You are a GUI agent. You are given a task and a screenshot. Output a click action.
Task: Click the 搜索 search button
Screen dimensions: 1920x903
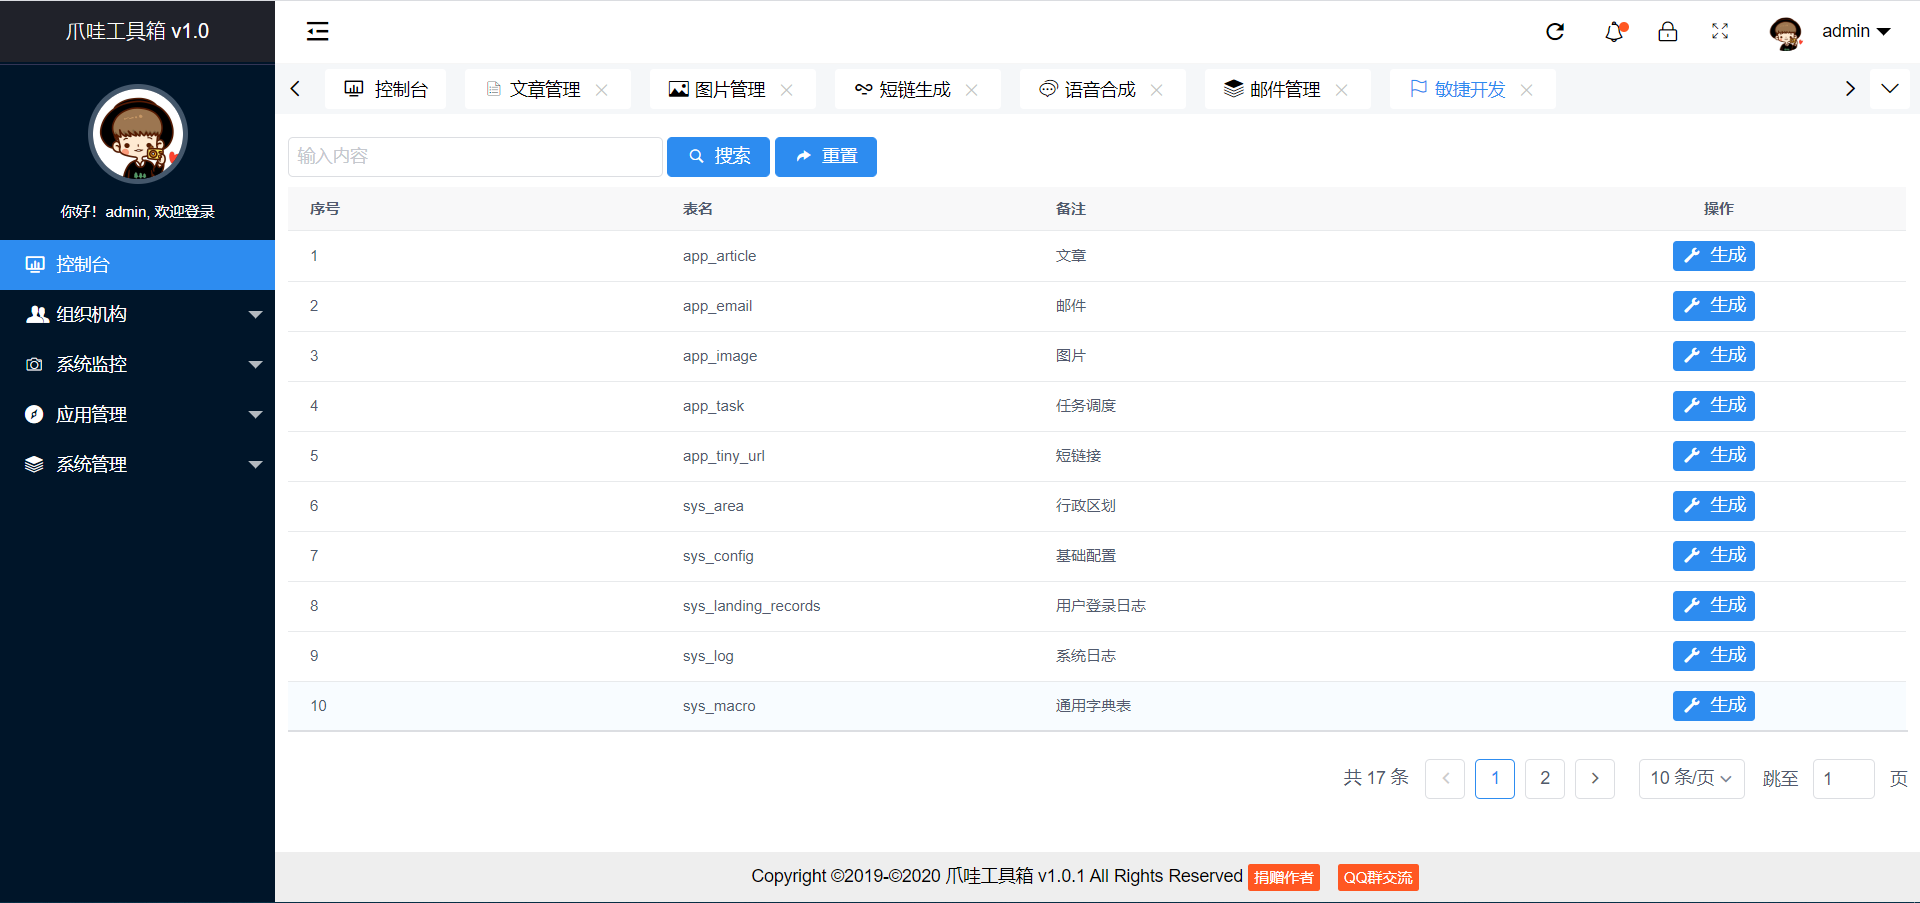tap(718, 157)
